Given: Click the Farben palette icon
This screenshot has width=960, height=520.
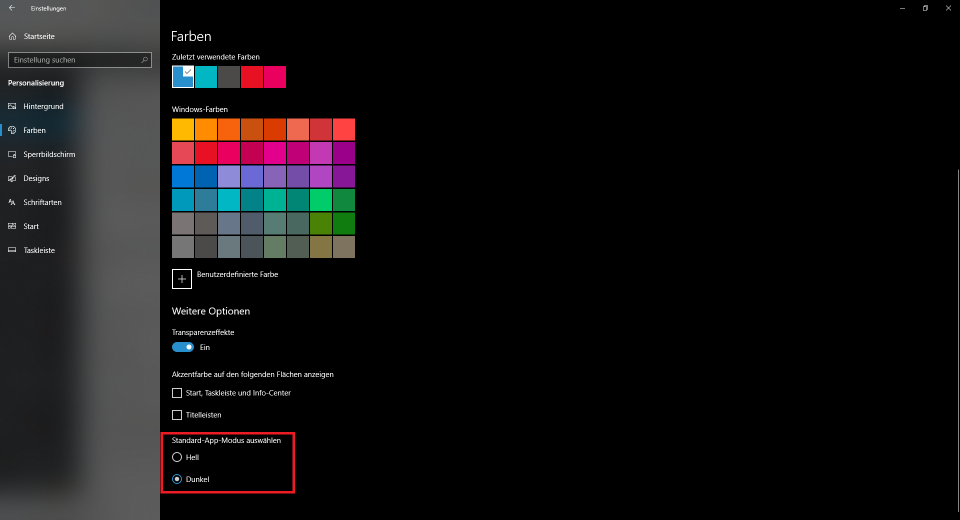Looking at the screenshot, I should [12, 130].
